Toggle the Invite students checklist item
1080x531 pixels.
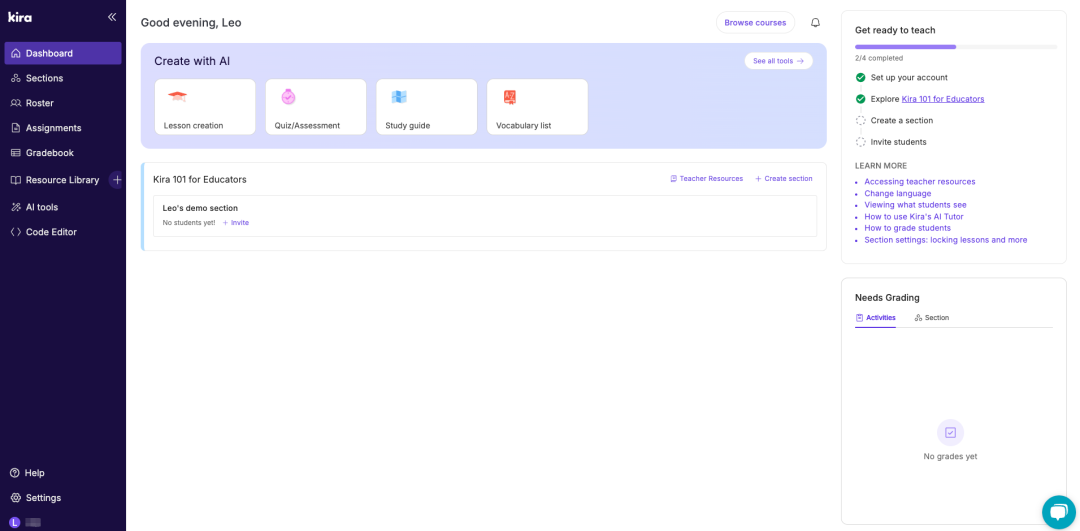(x=861, y=142)
